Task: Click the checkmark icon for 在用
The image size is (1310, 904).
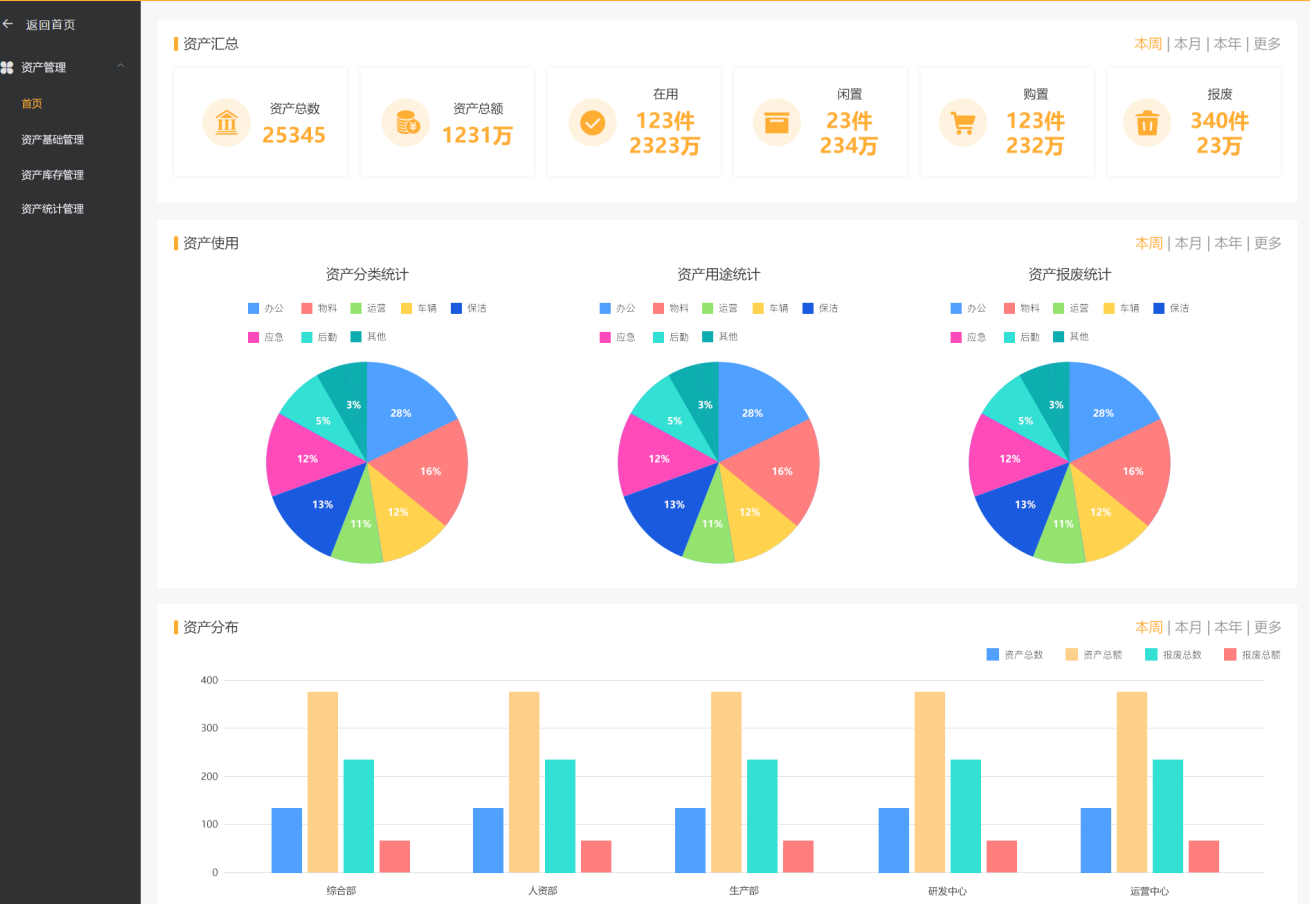Action: click(592, 123)
